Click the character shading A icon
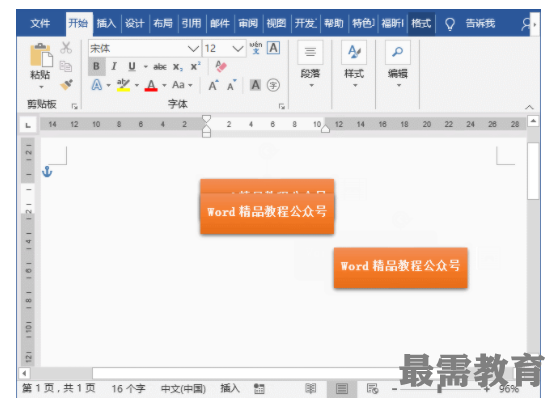 [x=255, y=85]
